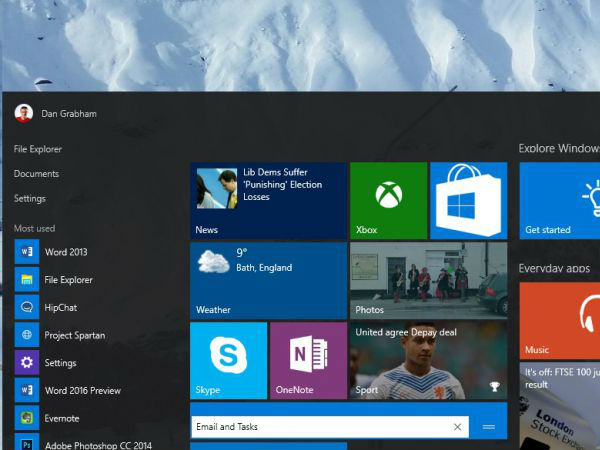Open Word 2013 from Most used
This screenshot has width=600, height=450.
click(x=66, y=252)
